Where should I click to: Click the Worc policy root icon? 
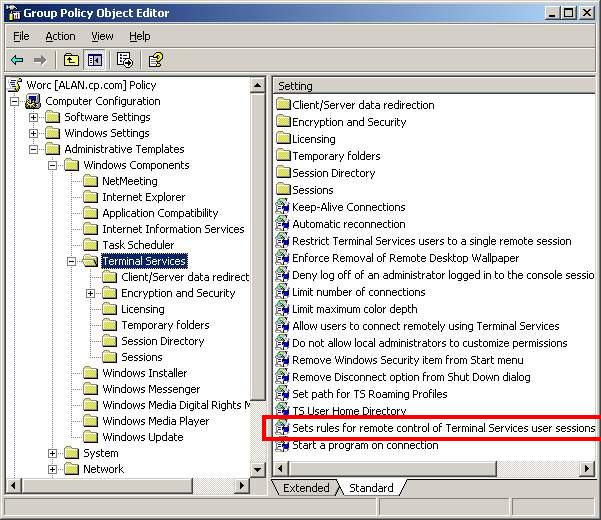(x=15, y=85)
